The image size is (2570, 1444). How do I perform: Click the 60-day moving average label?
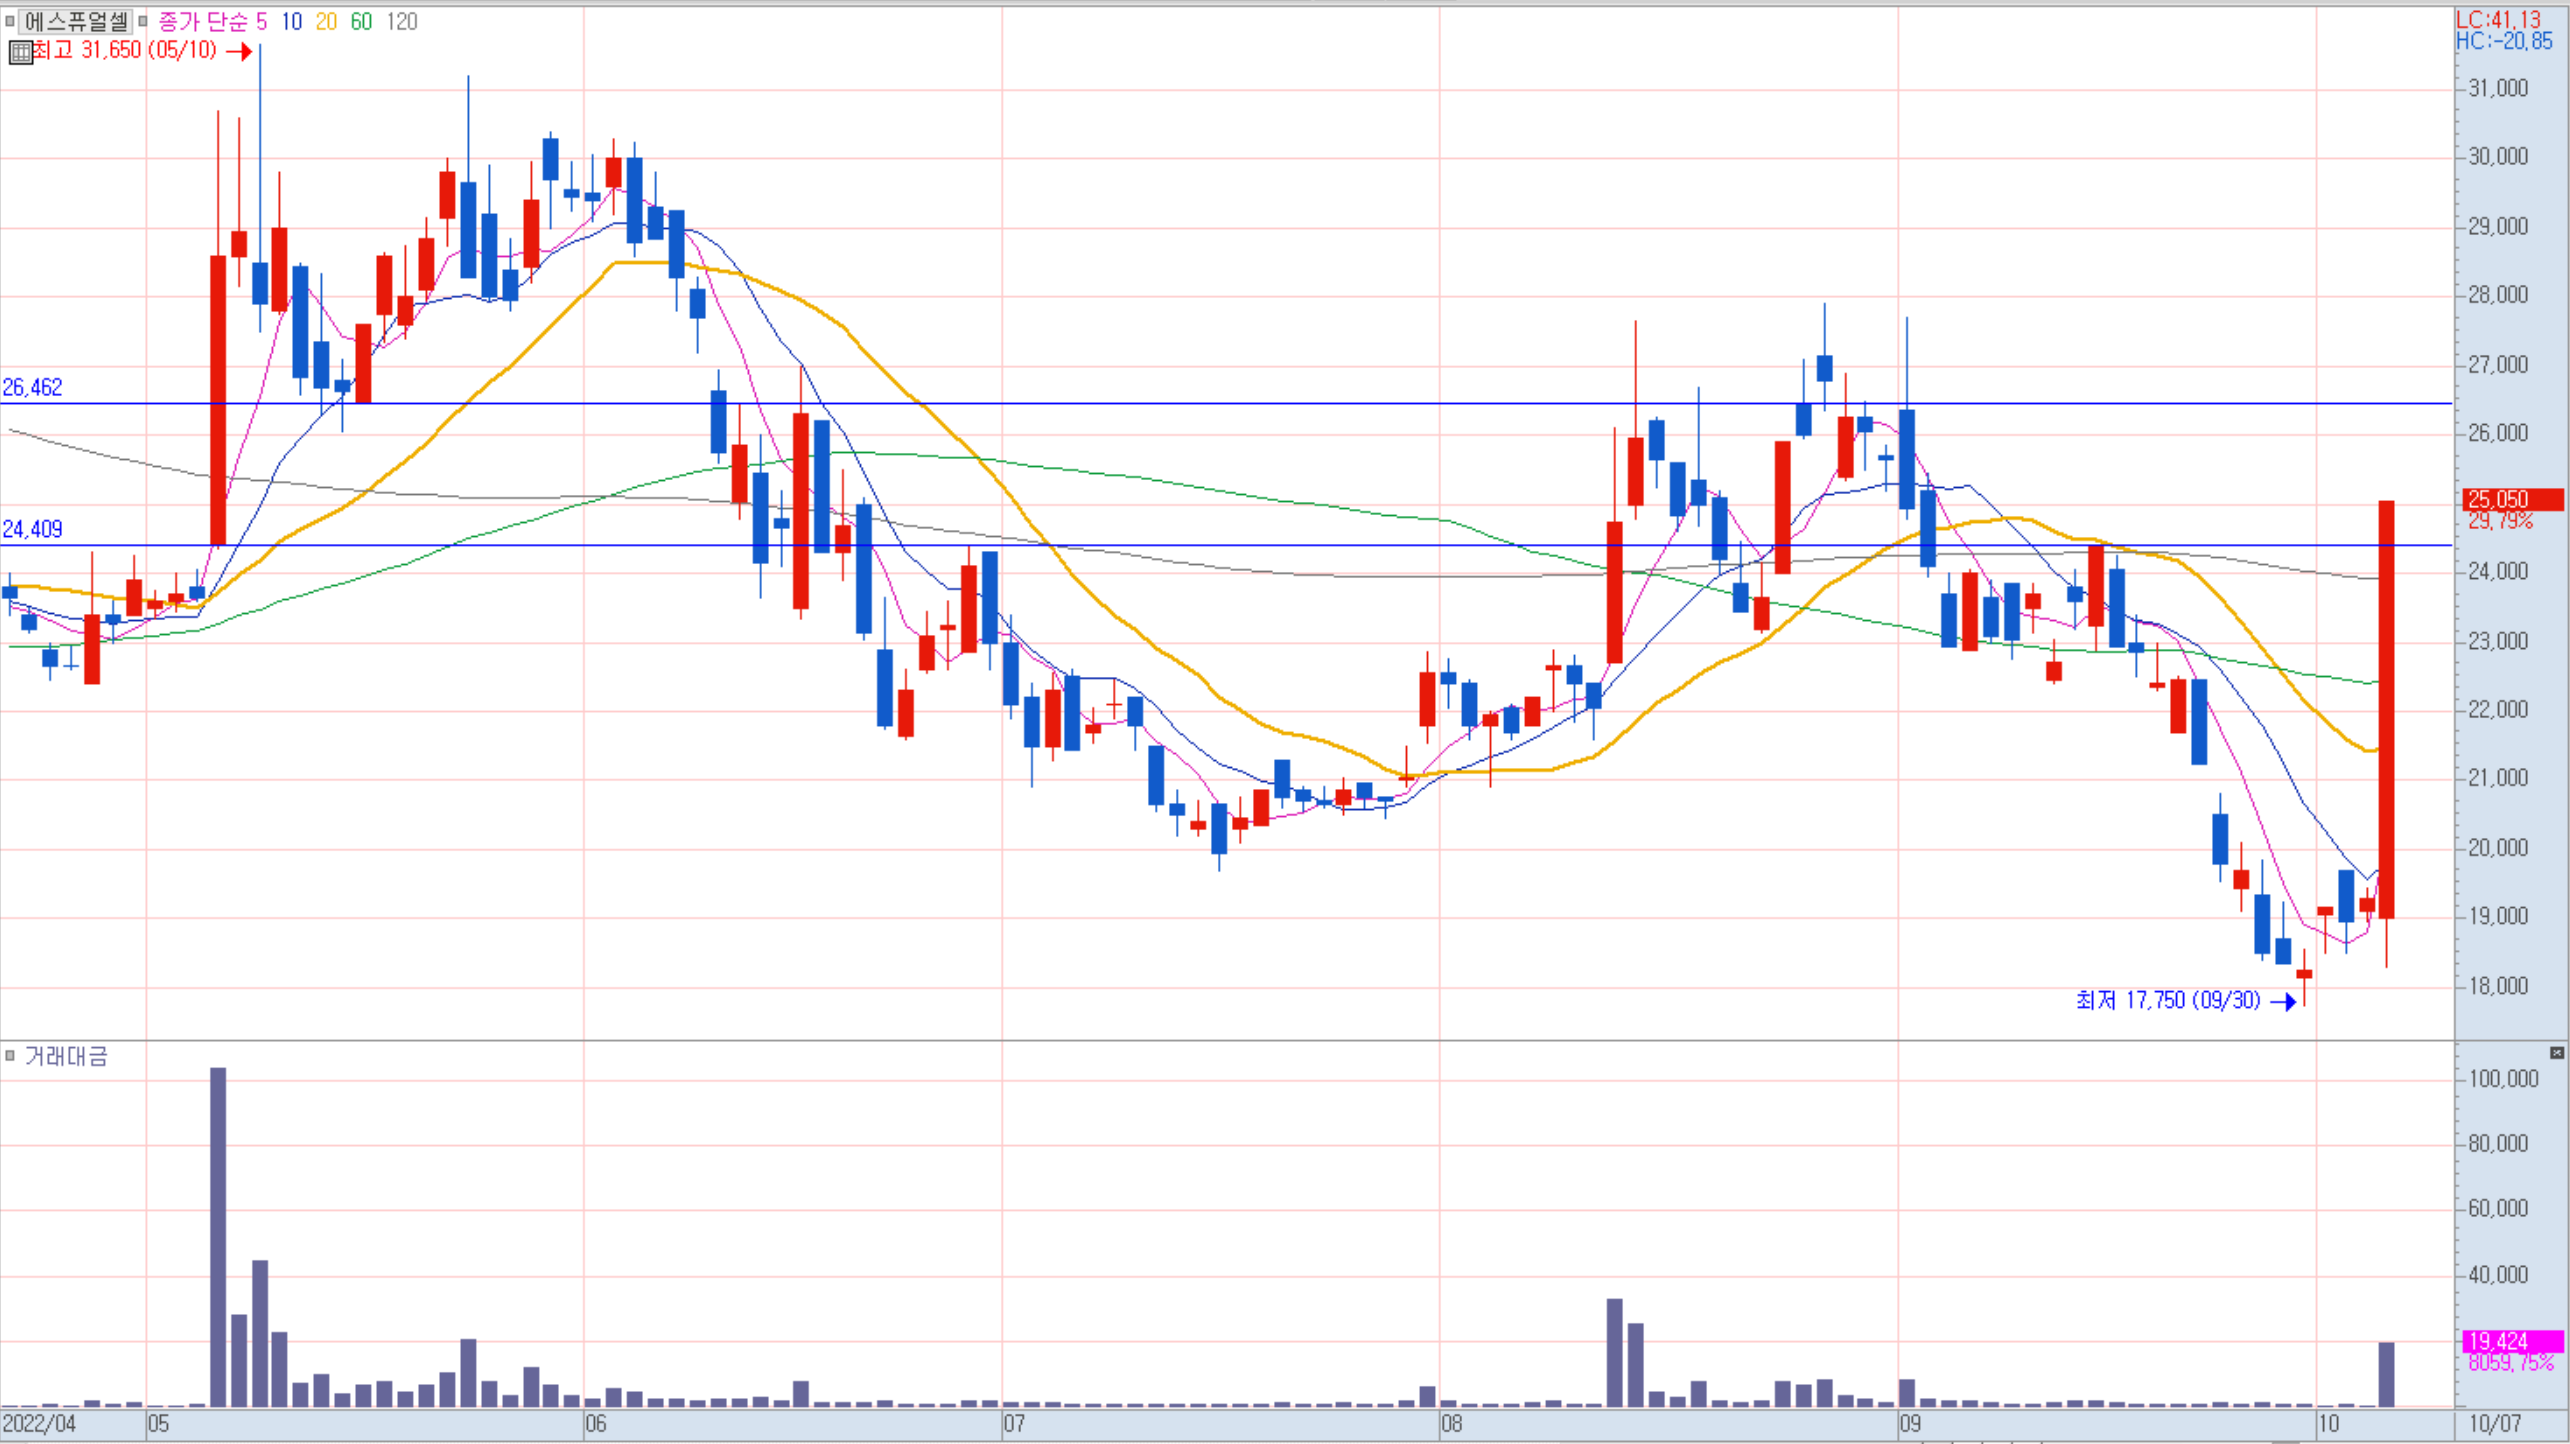(x=361, y=22)
